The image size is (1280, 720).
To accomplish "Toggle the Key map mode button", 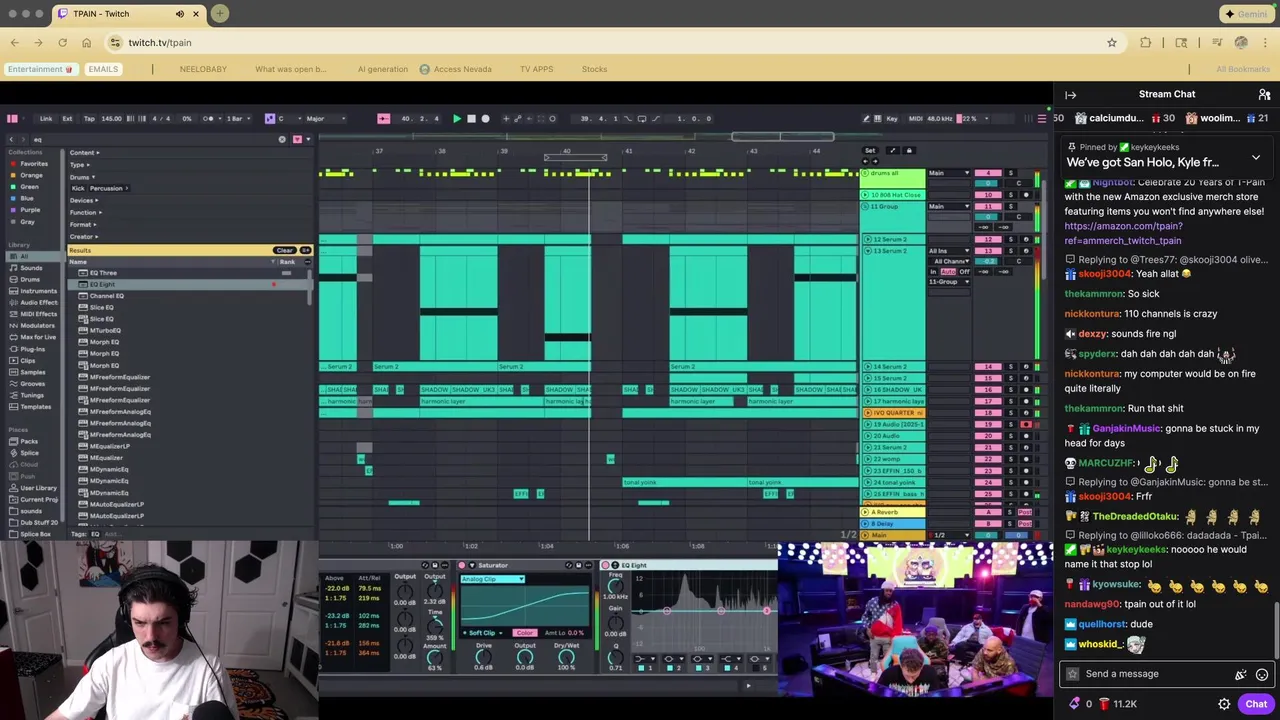I will (x=892, y=119).
